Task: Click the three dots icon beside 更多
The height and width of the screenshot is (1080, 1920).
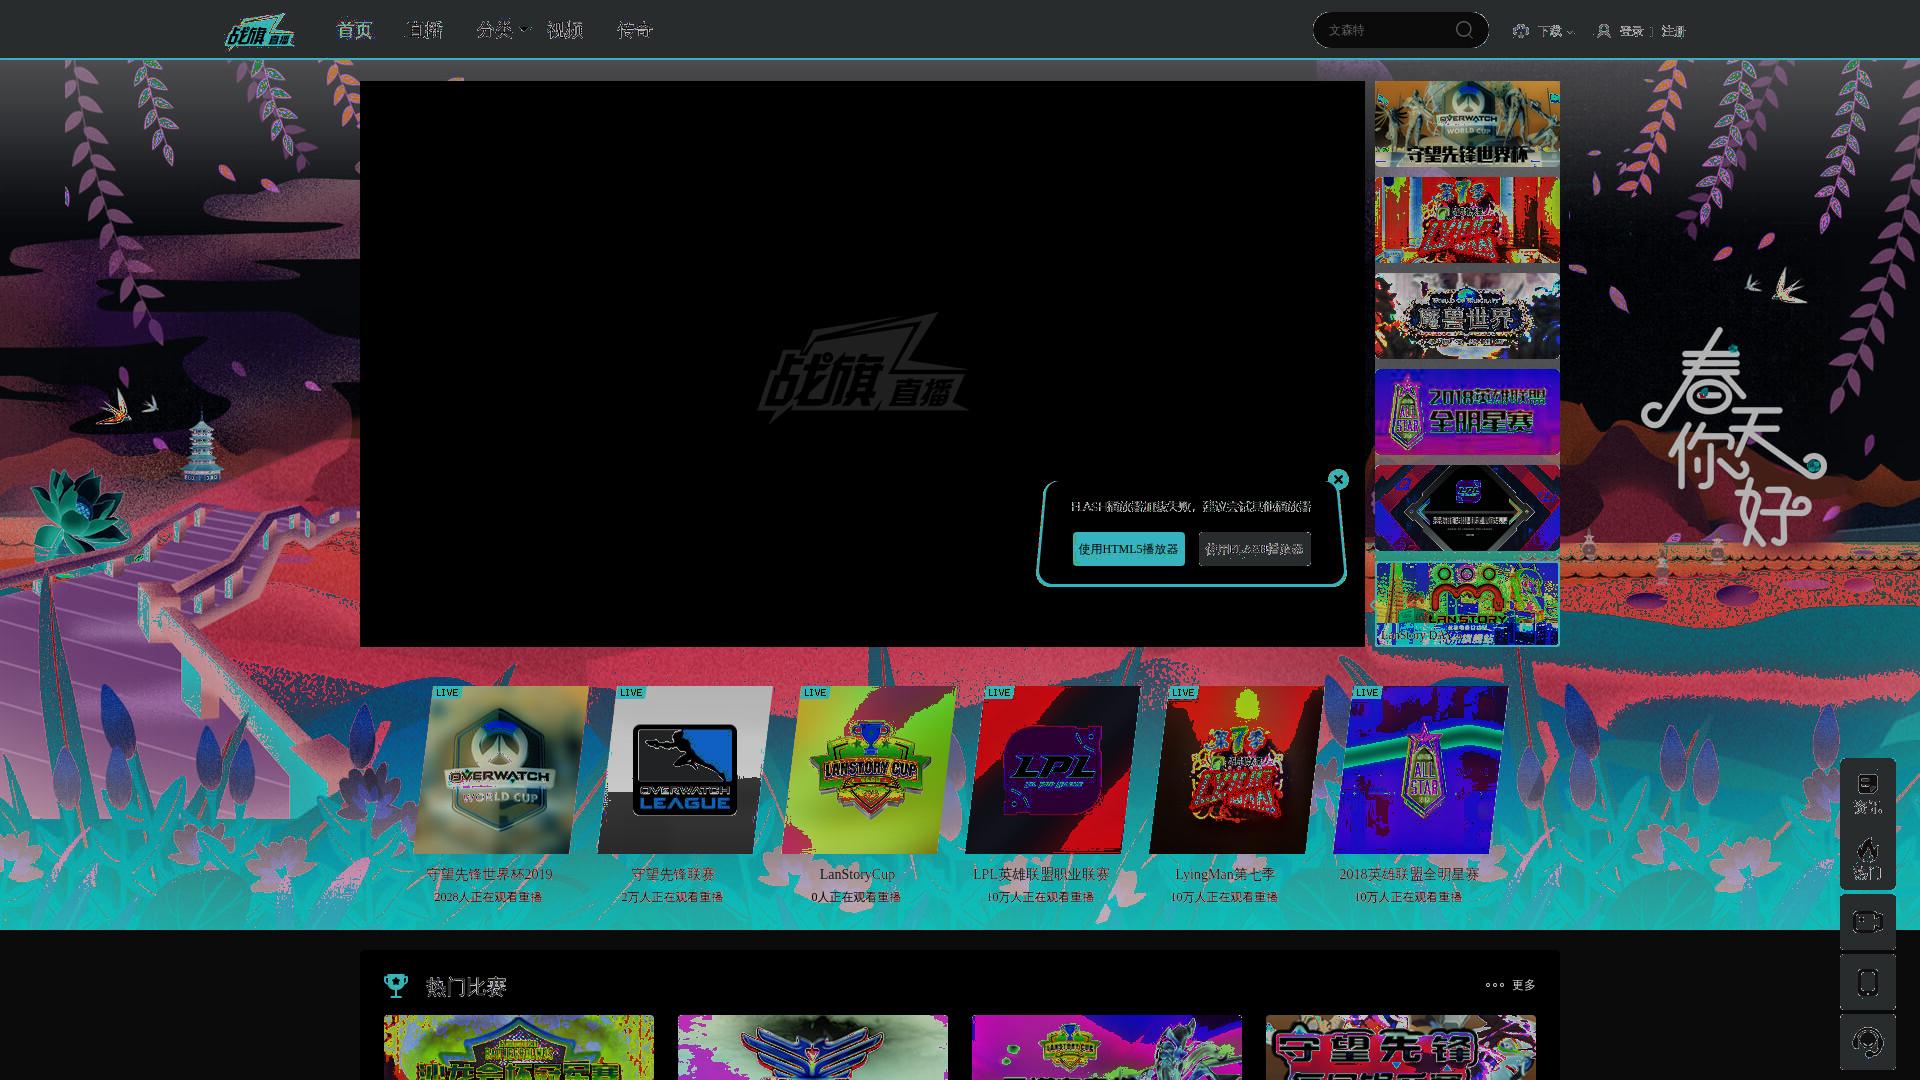Action: (1495, 985)
